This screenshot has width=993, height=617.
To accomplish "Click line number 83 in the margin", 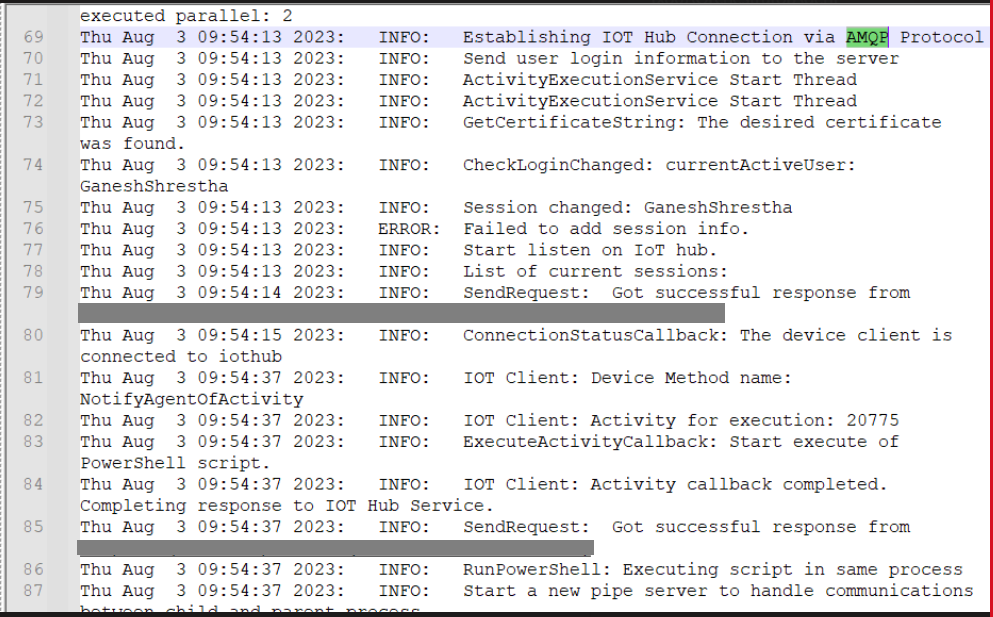I will (x=34, y=442).
